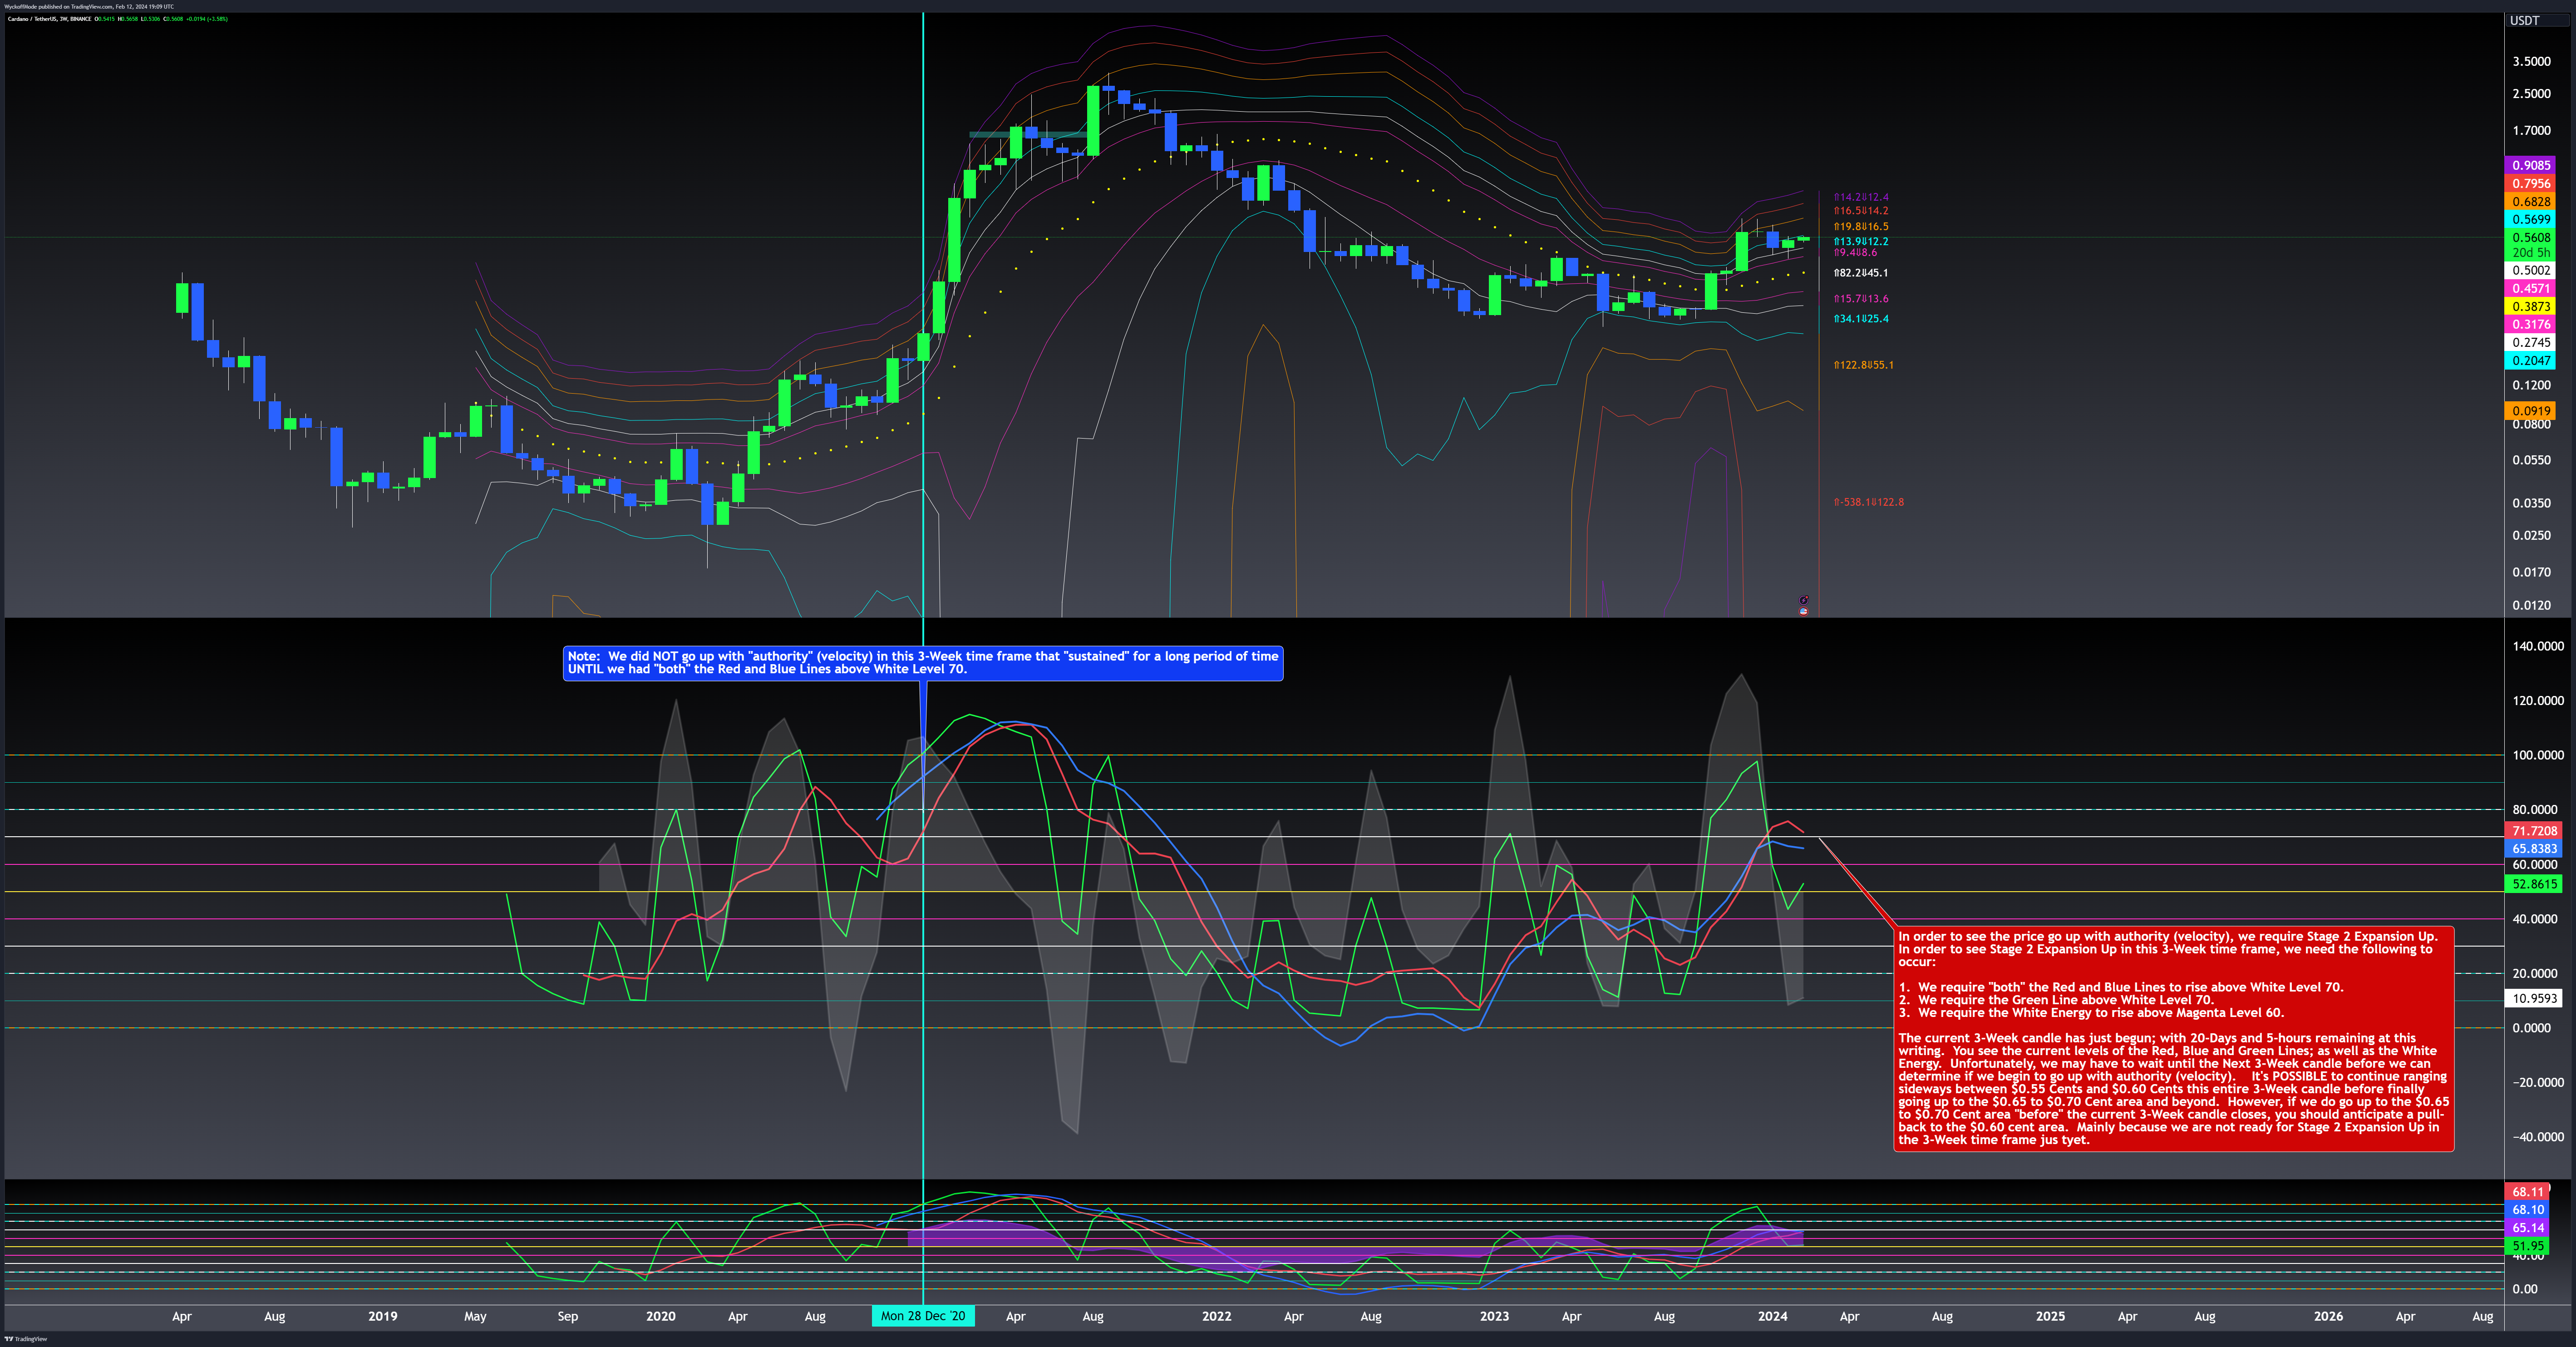Click the white 10.9593 indicator value label
Screen dimensions: 2576x1347
coord(2534,998)
